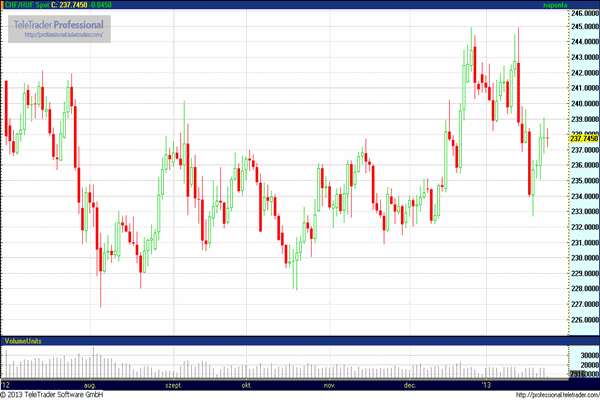The width and height of the screenshot is (600, 400).
Task: Click the -0.0450 change value in the header
Action: tap(101, 5)
